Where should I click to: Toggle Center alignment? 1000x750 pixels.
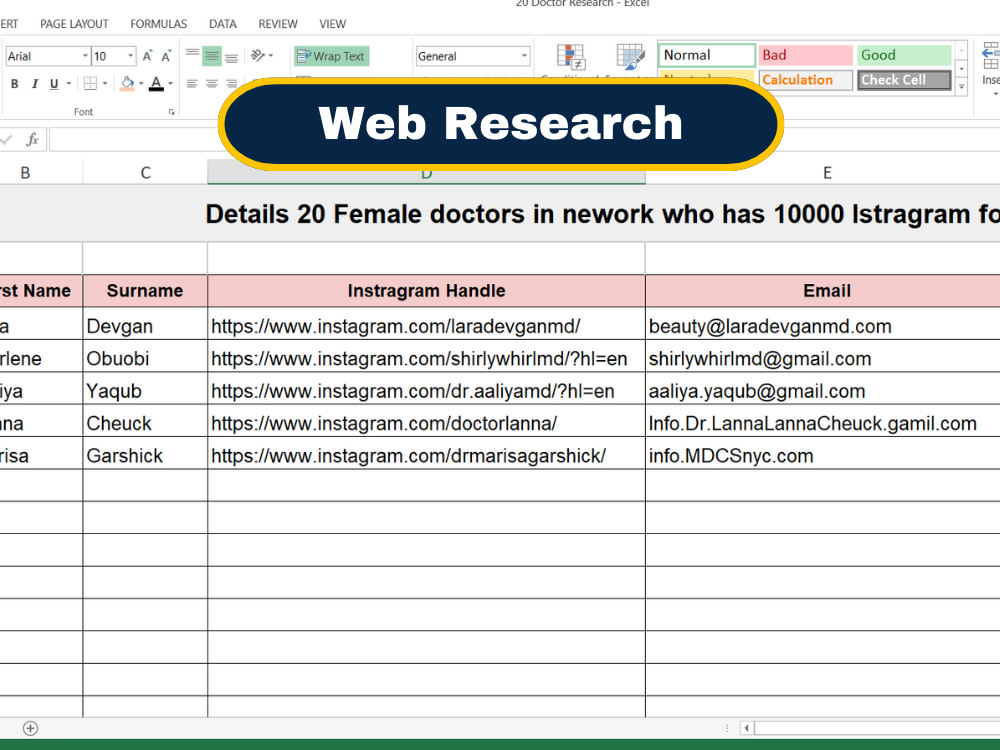point(212,84)
